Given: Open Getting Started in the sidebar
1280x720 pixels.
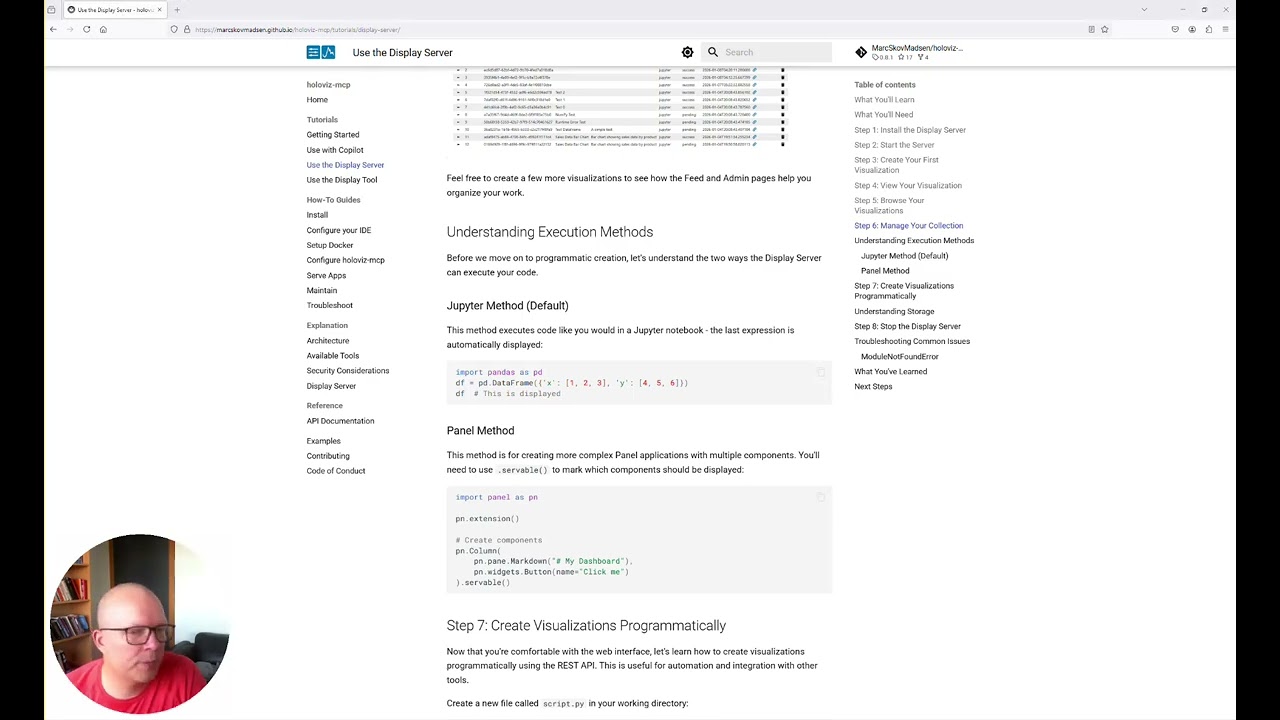Looking at the screenshot, I should [x=333, y=135].
